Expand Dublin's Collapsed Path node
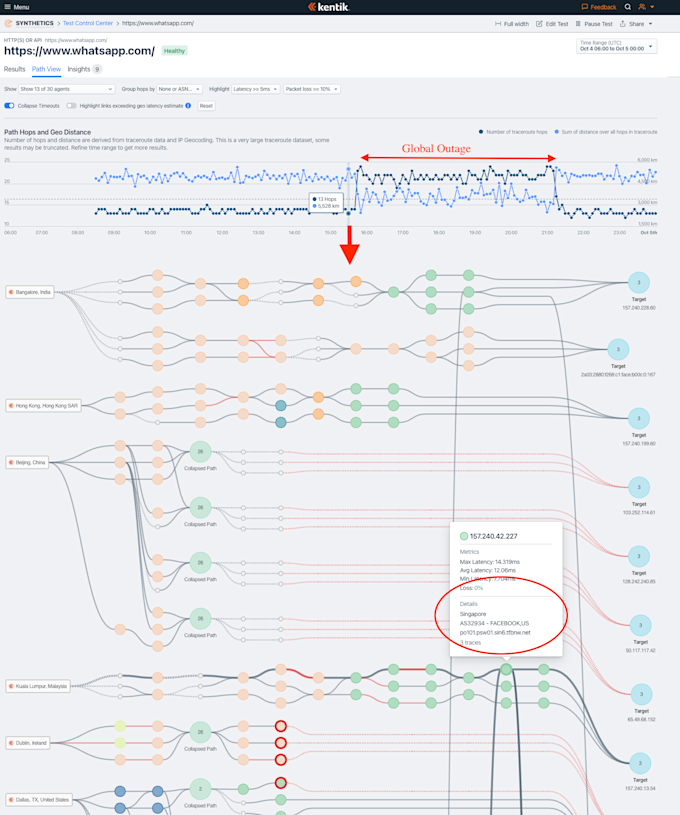This screenshot has width=680, height=815. tap(200, 732)
